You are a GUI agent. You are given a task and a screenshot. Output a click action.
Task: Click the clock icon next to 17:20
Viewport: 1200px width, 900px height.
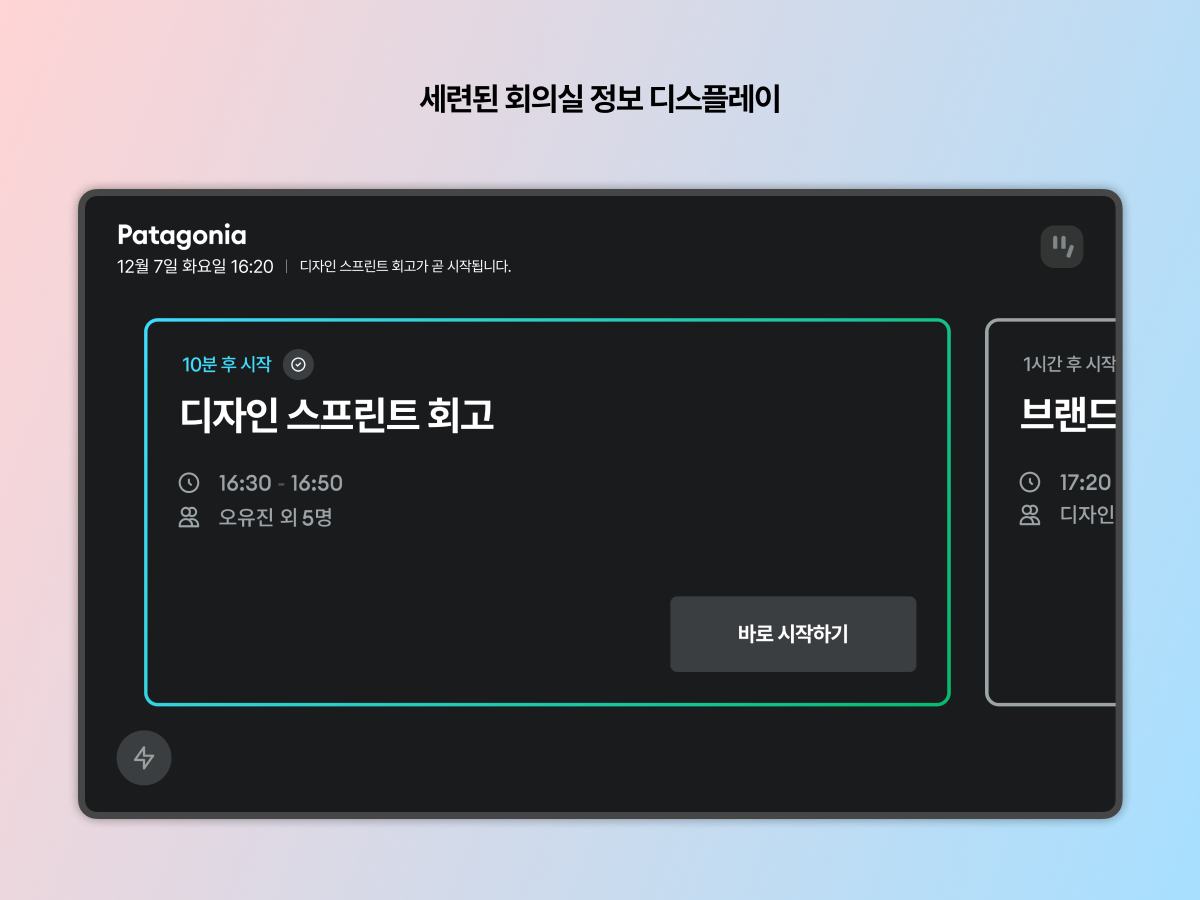coord(1030,482)
